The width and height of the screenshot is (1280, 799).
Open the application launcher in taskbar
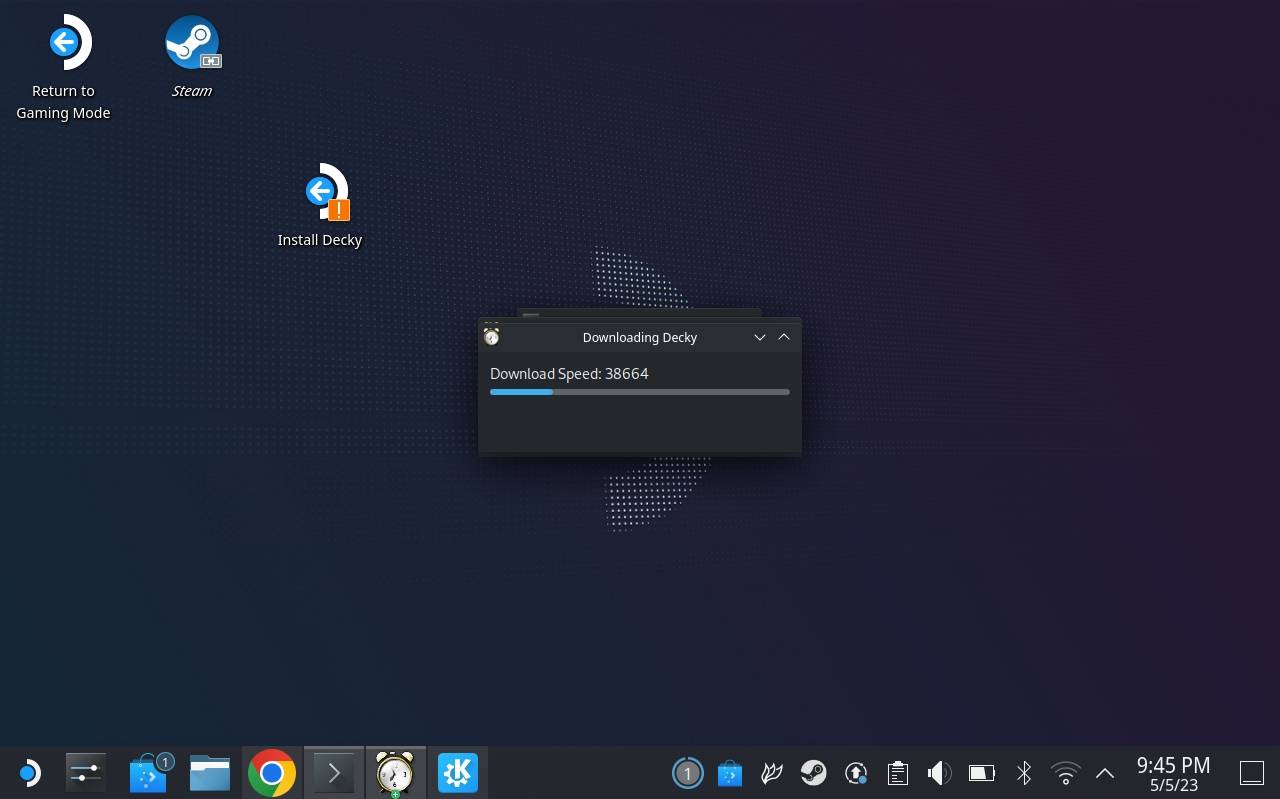tap(29, 773)
